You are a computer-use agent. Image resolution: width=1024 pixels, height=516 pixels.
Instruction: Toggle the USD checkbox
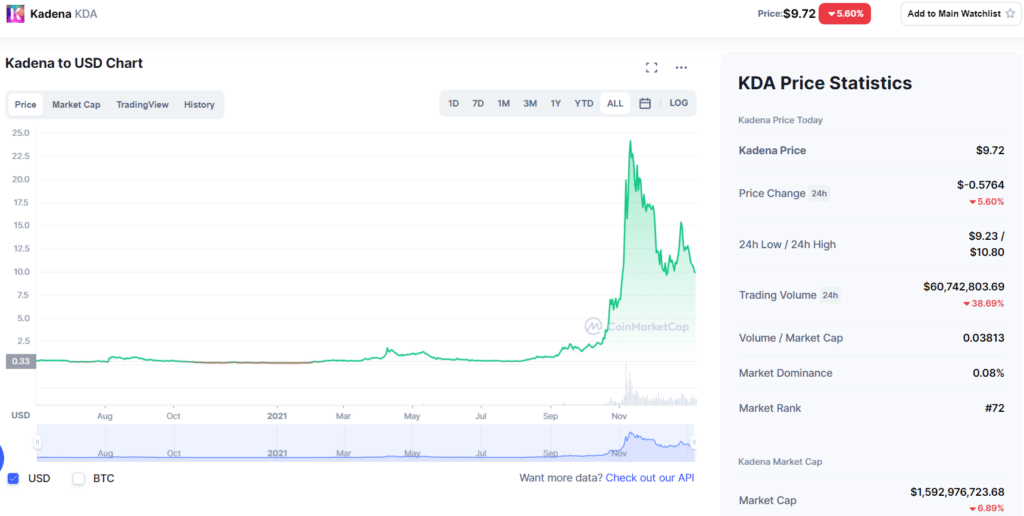pos(13,478)
